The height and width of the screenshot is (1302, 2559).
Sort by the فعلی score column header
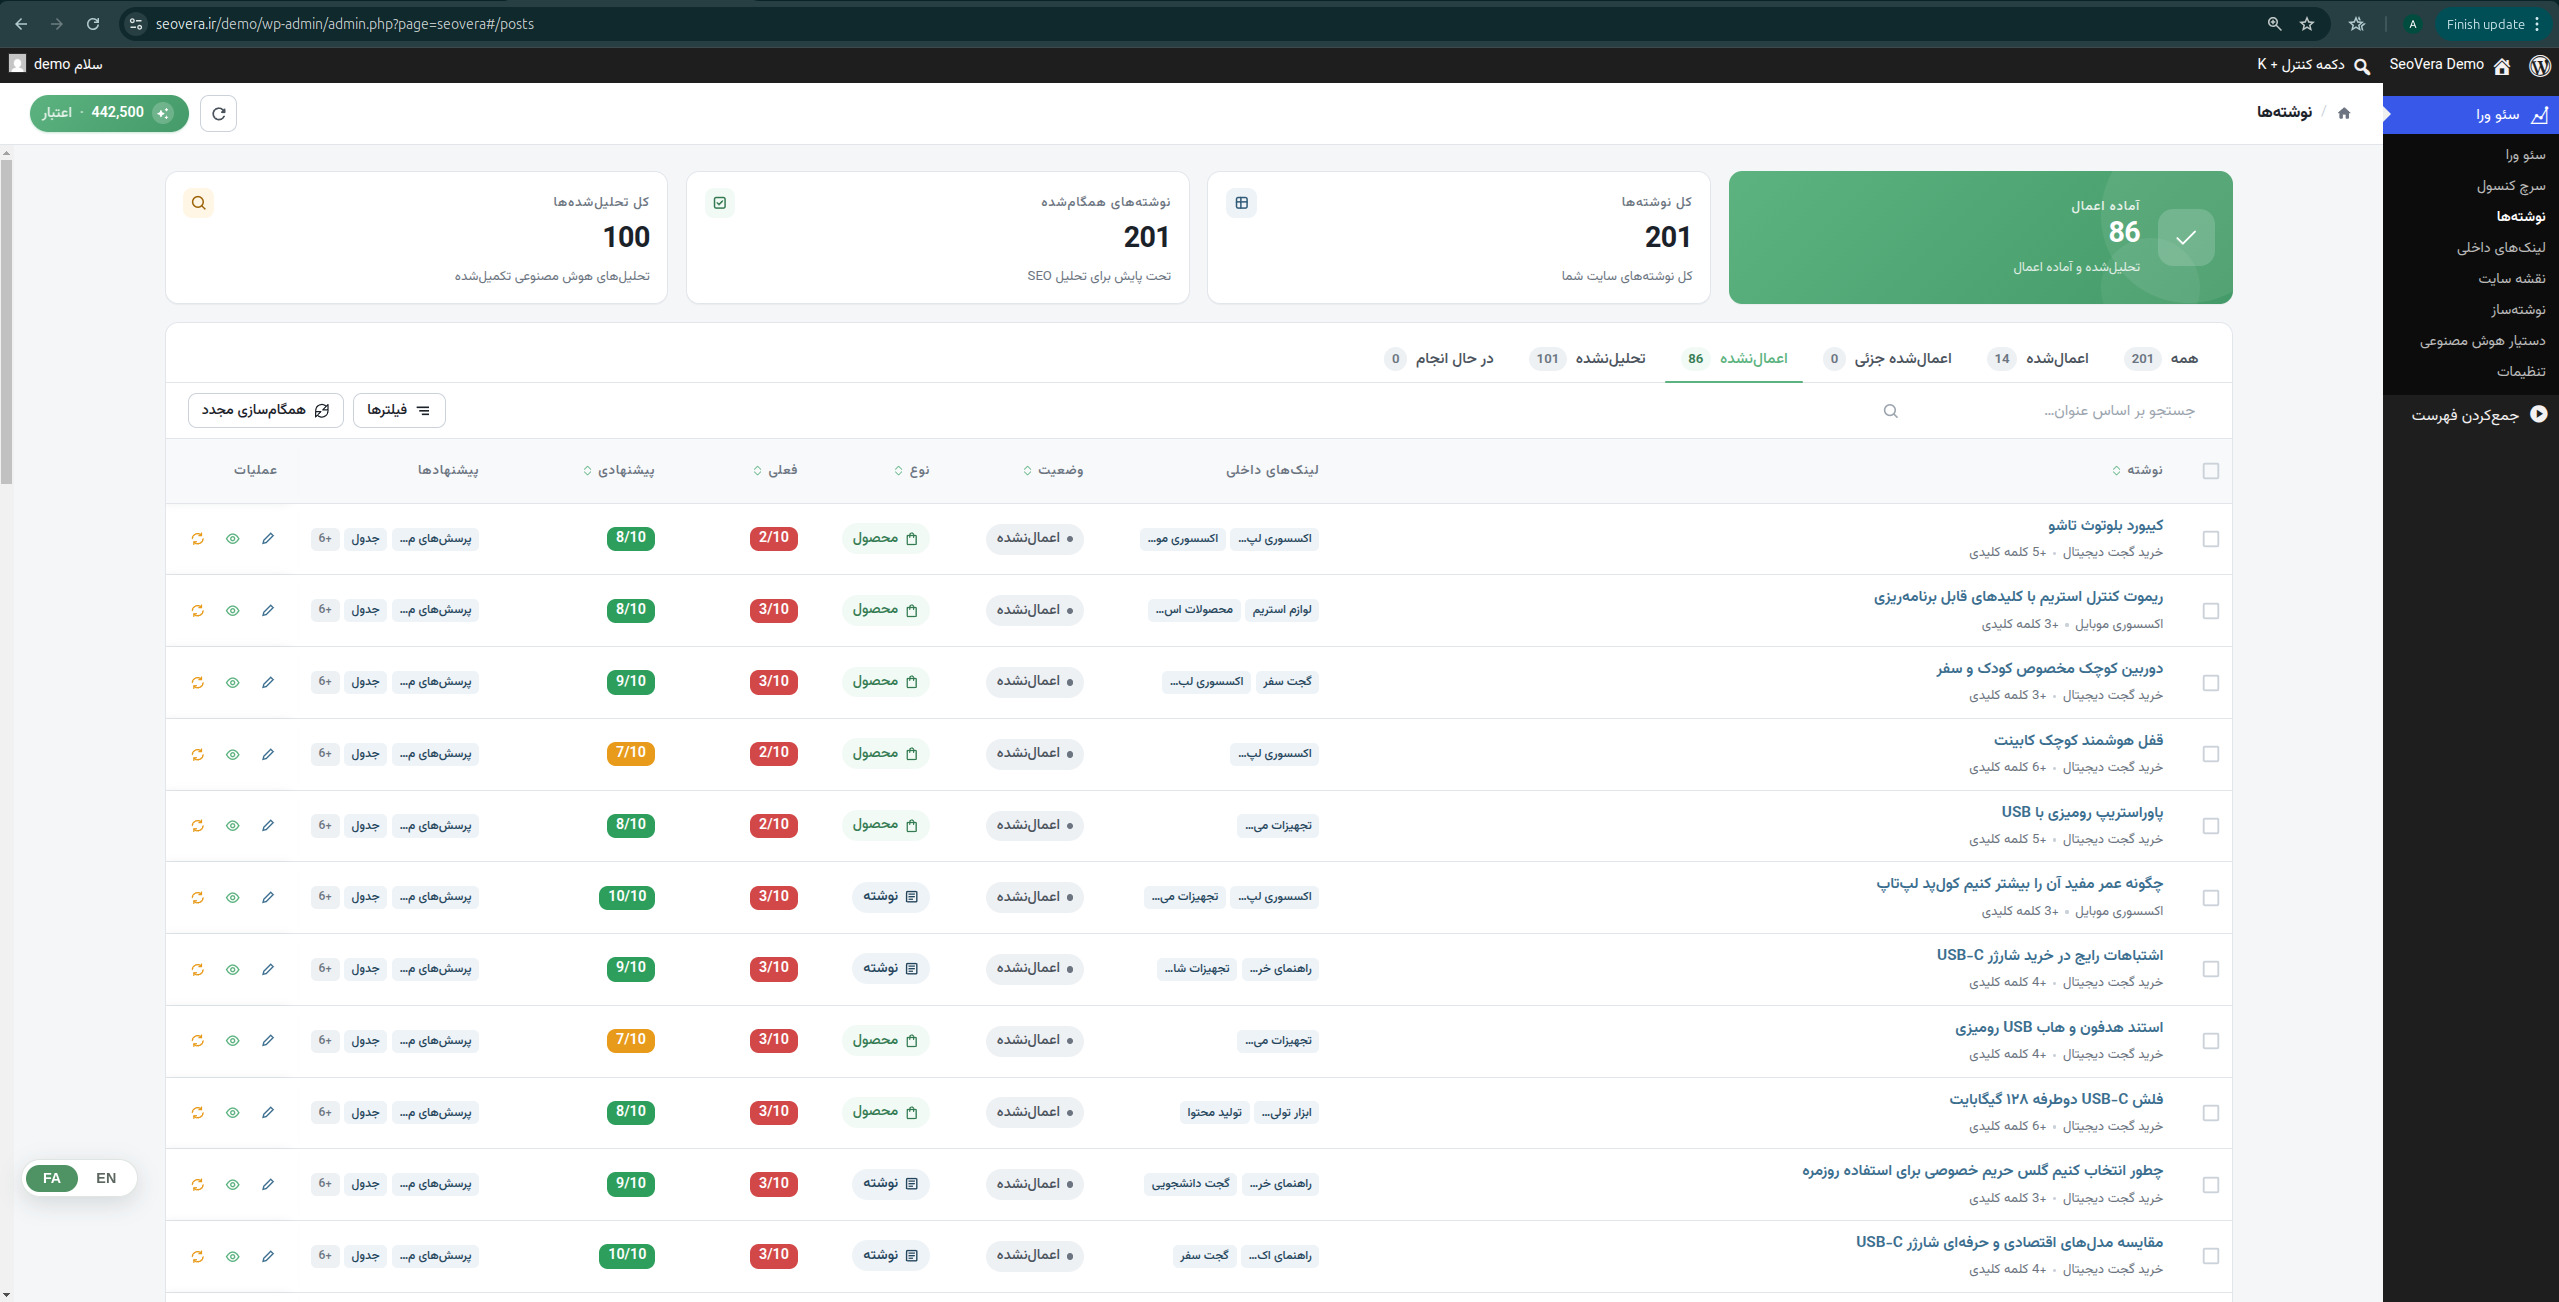775,470
